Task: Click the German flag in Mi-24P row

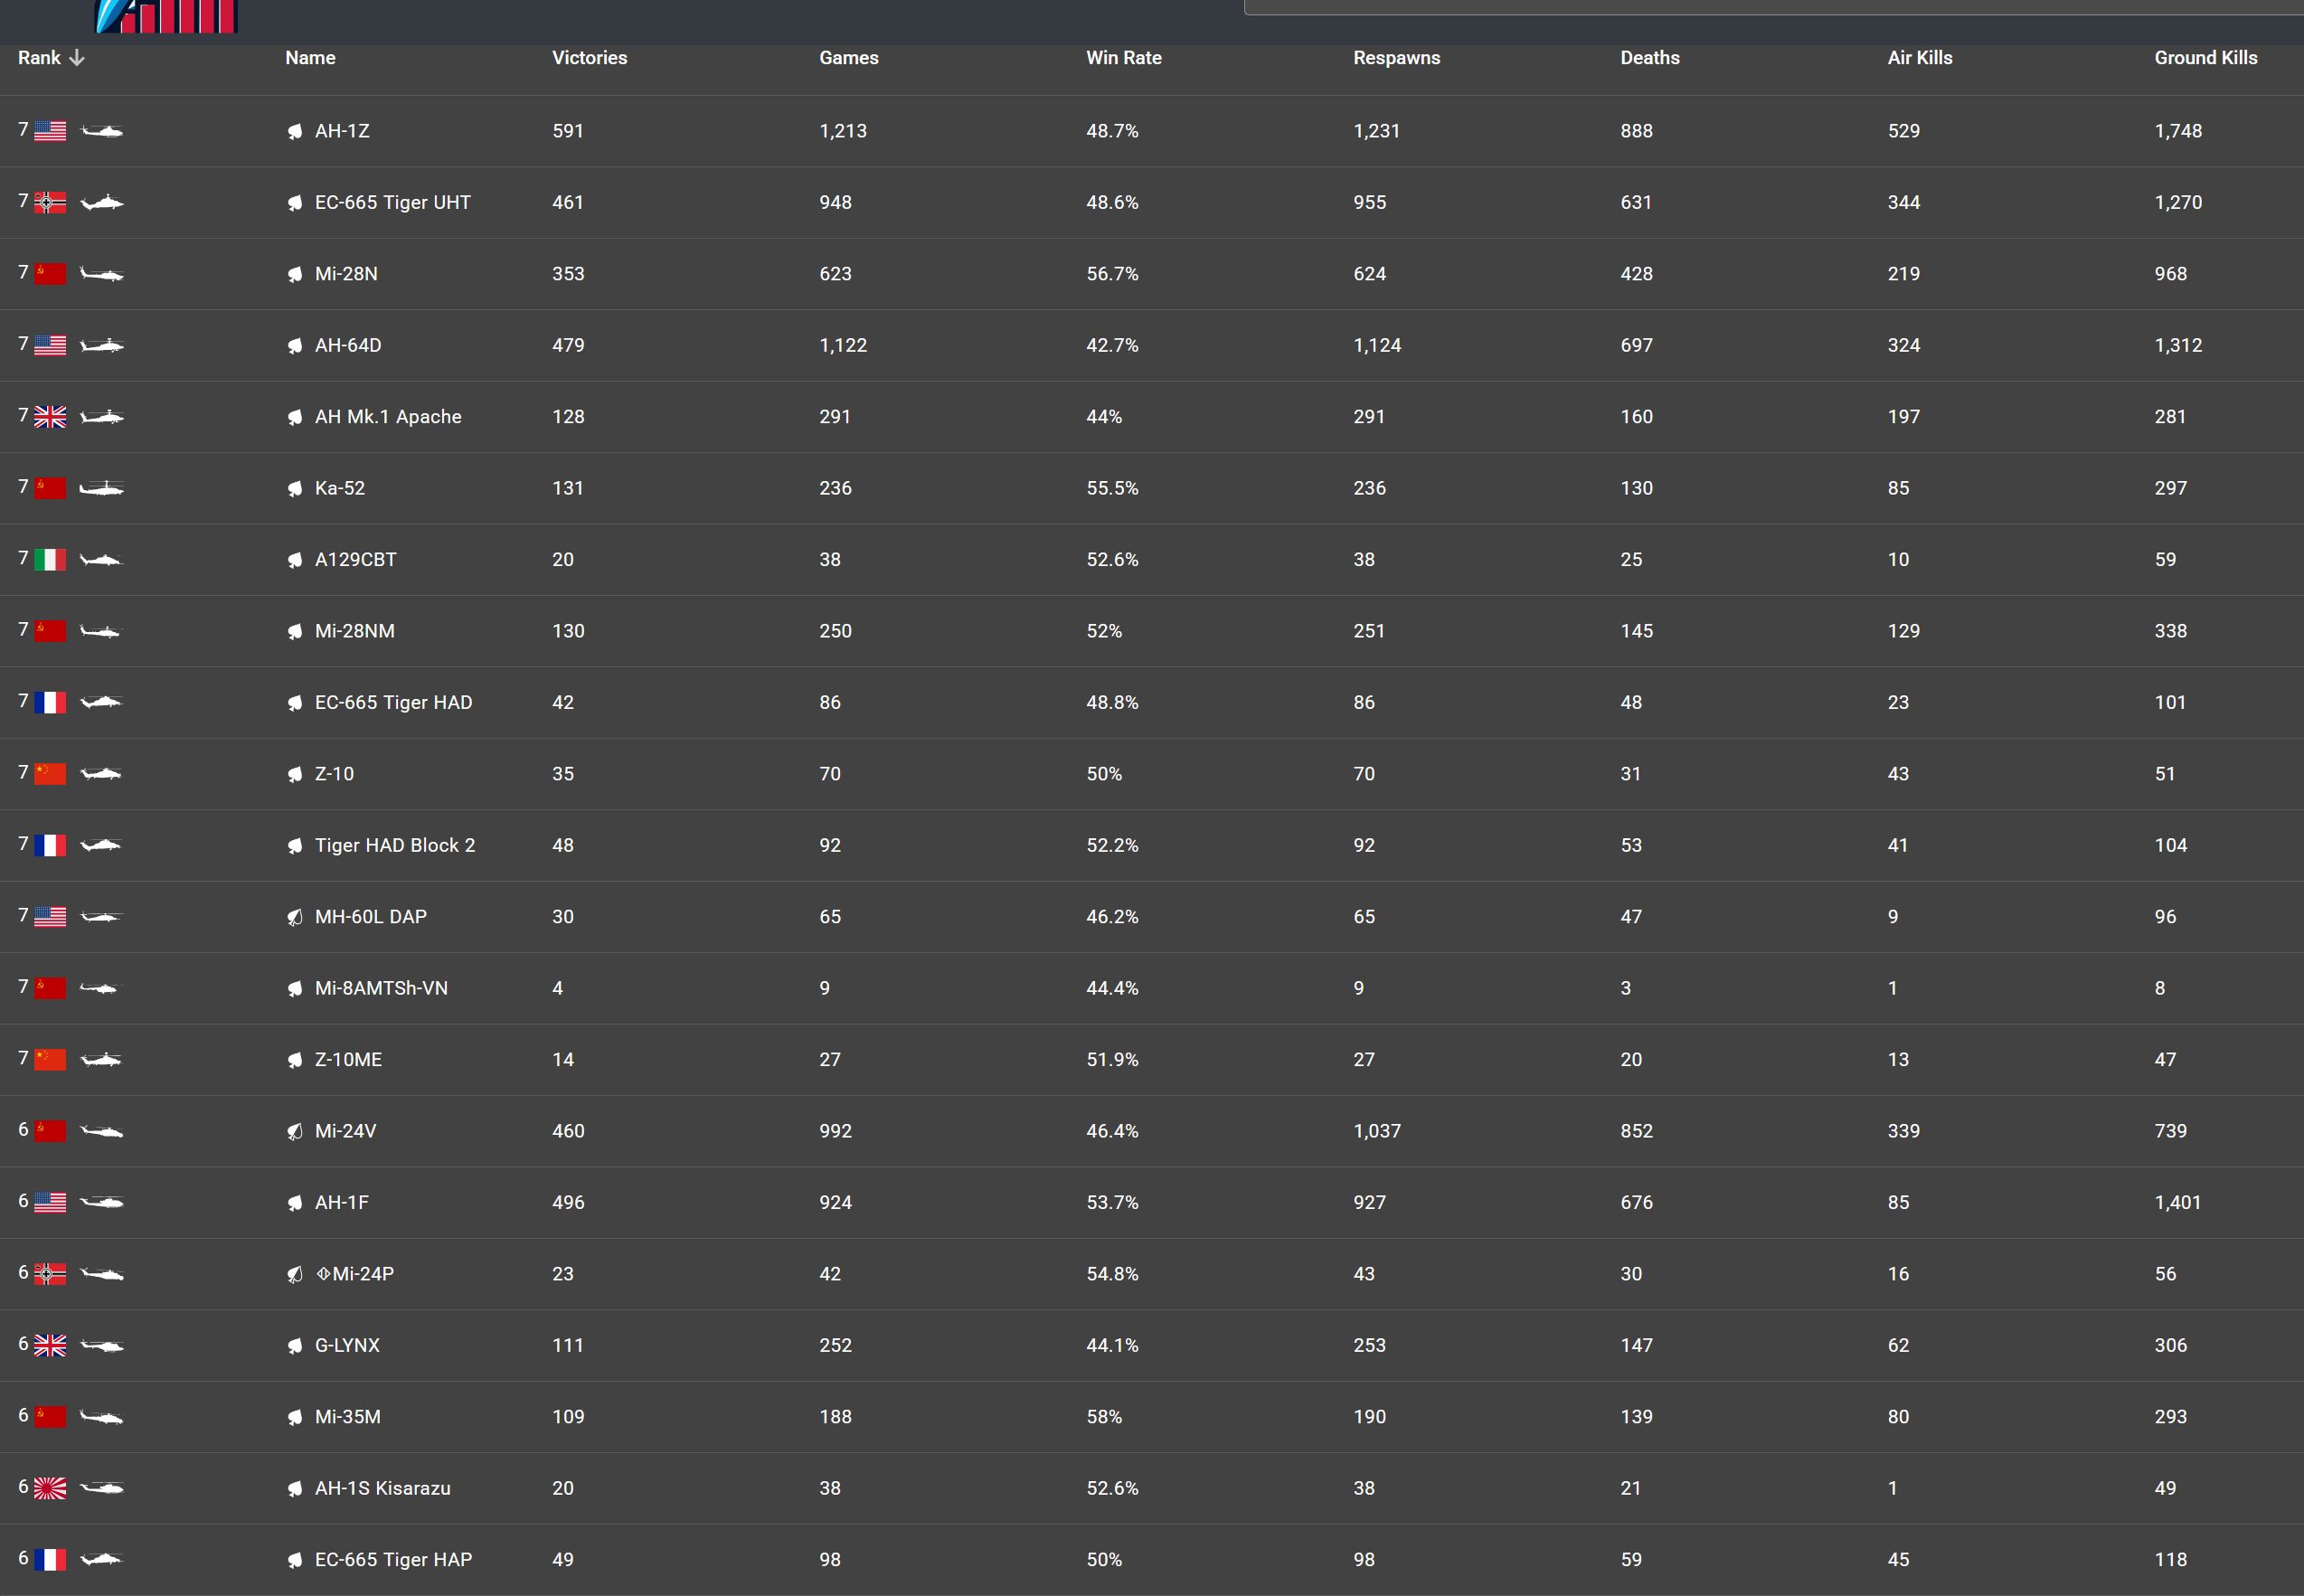Action: coord(50,1274)
